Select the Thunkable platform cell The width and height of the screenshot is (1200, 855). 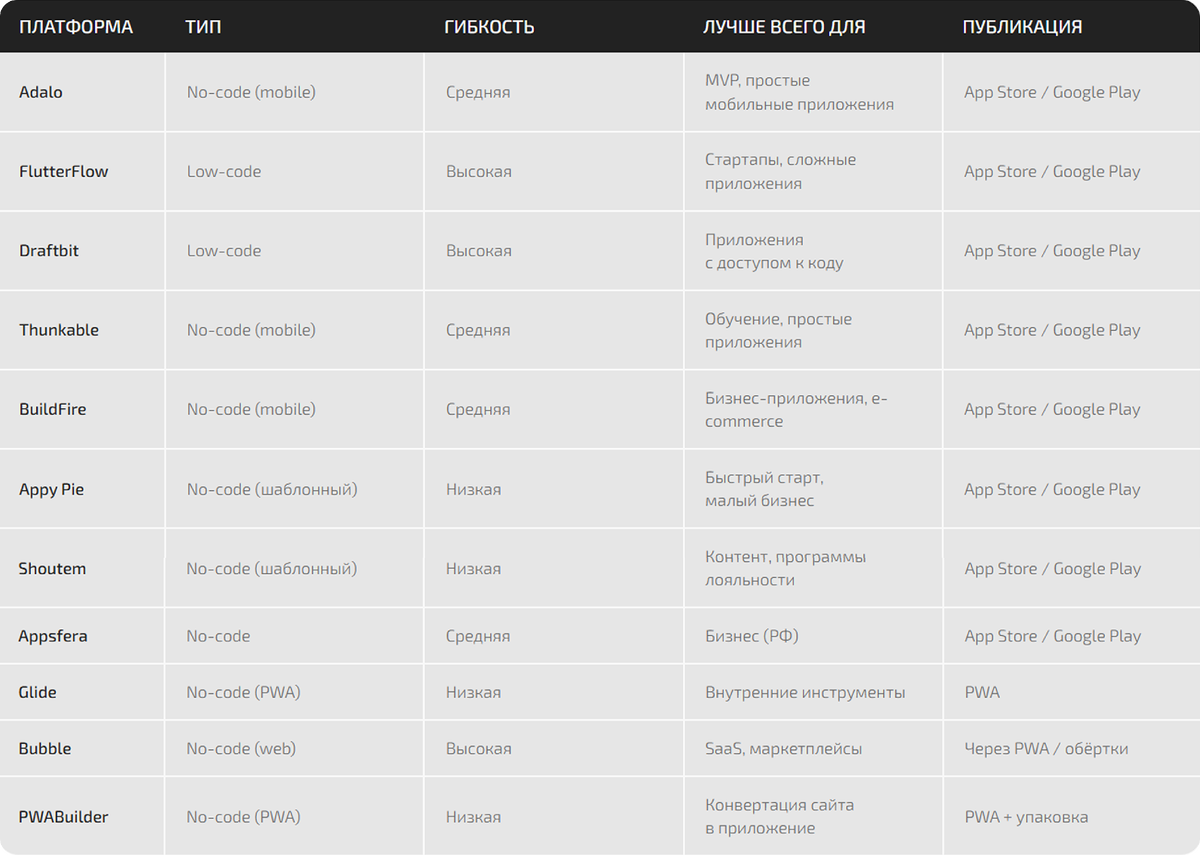tap(59, 330)
